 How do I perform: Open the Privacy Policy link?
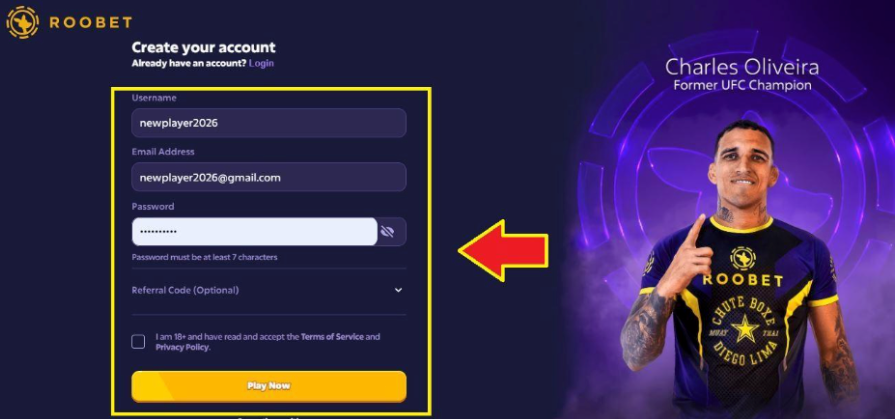[182, 347]
